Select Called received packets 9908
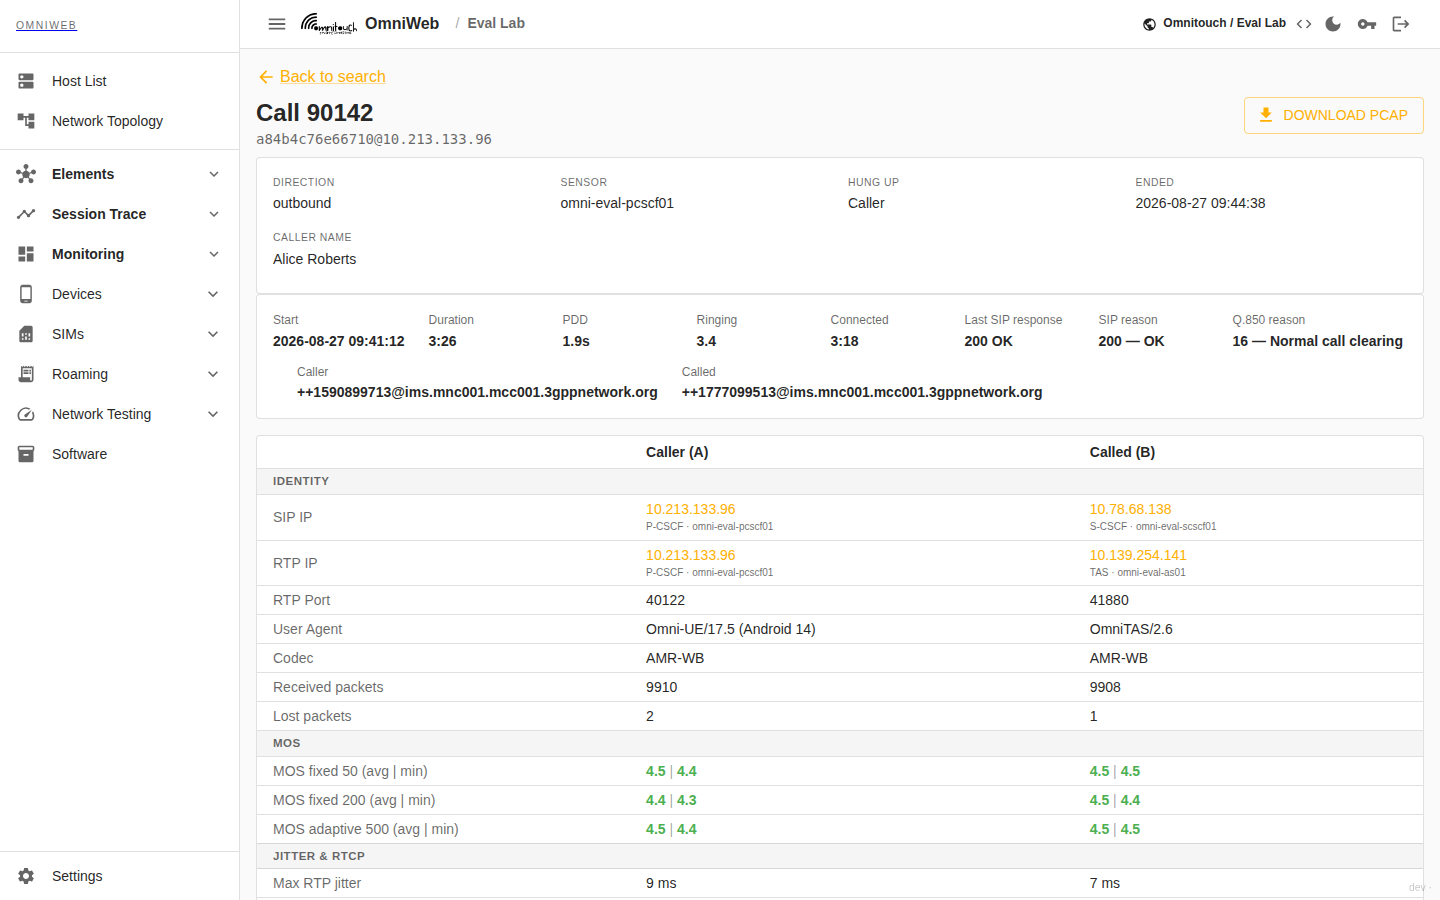 [x=1105, y=687]
